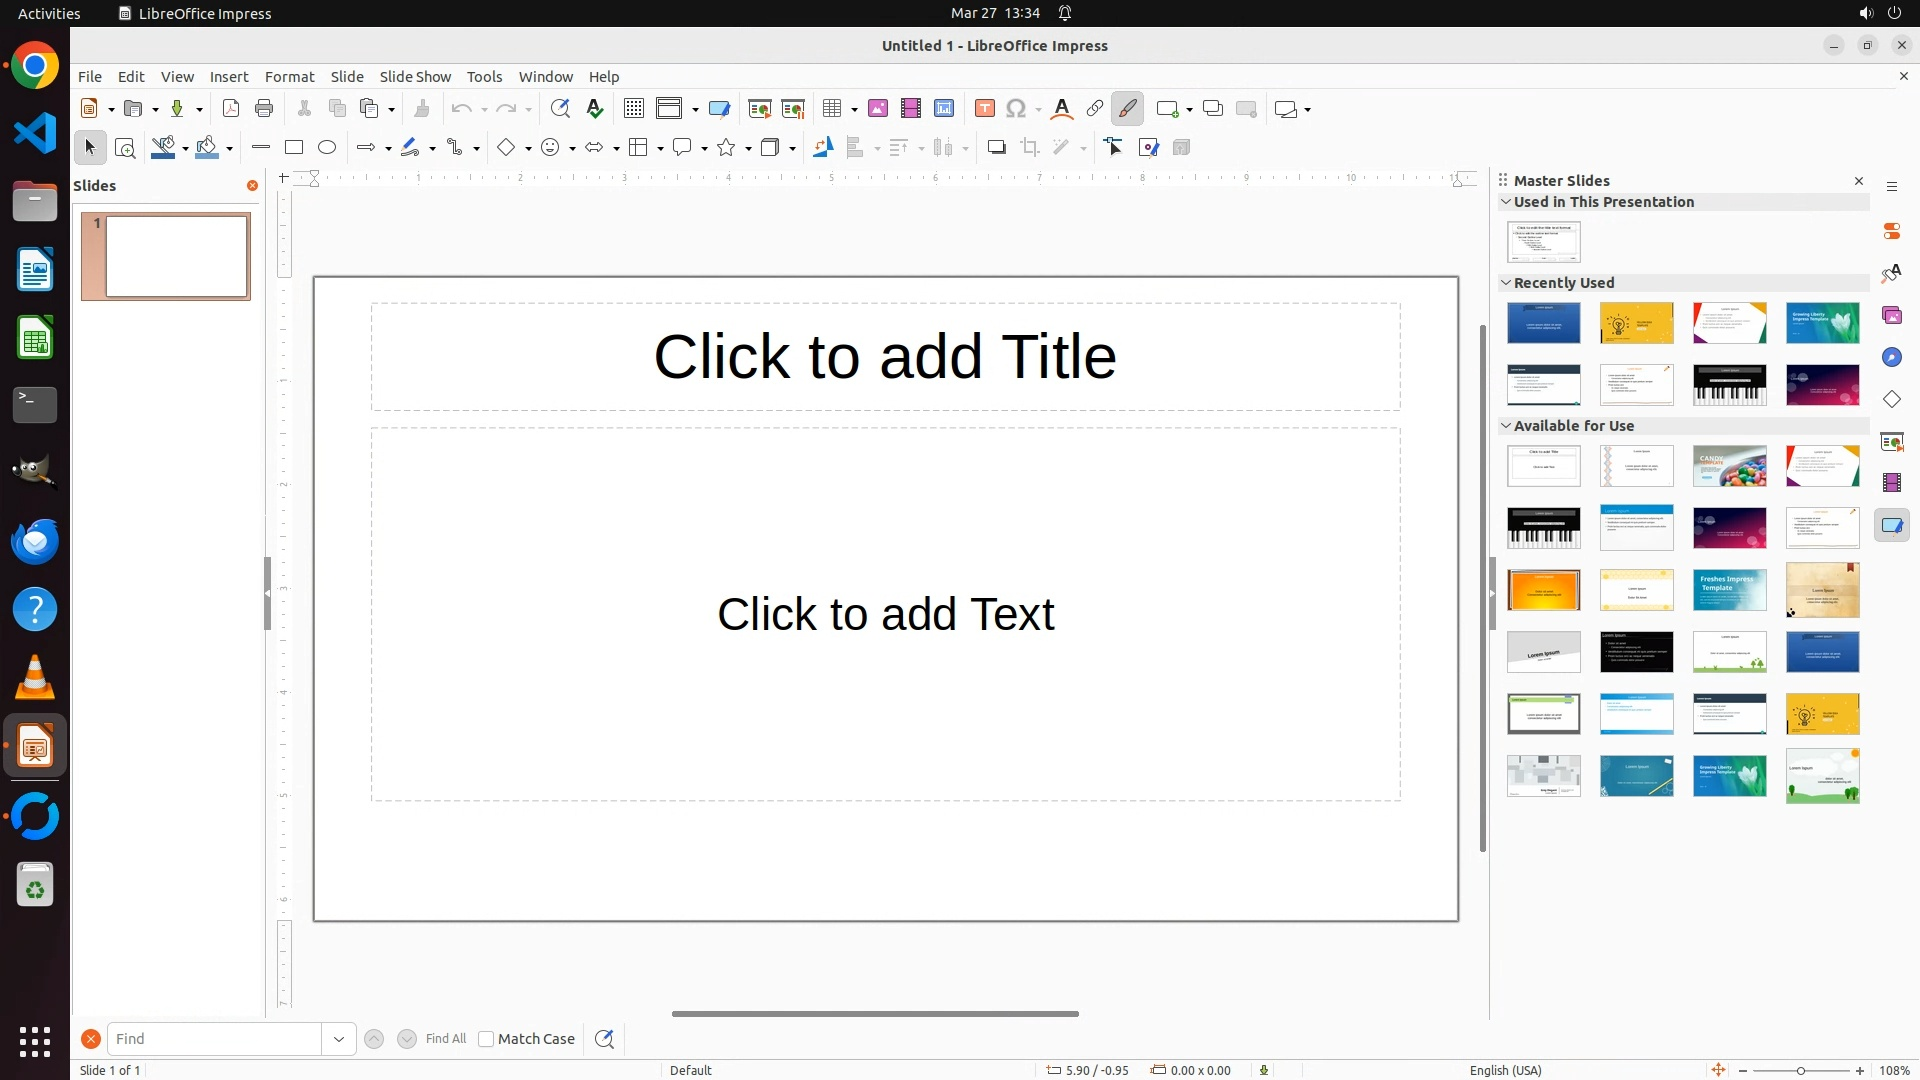
Task: Click the Insert Hyperlink icon
Action: click(x=1095, y=109)
